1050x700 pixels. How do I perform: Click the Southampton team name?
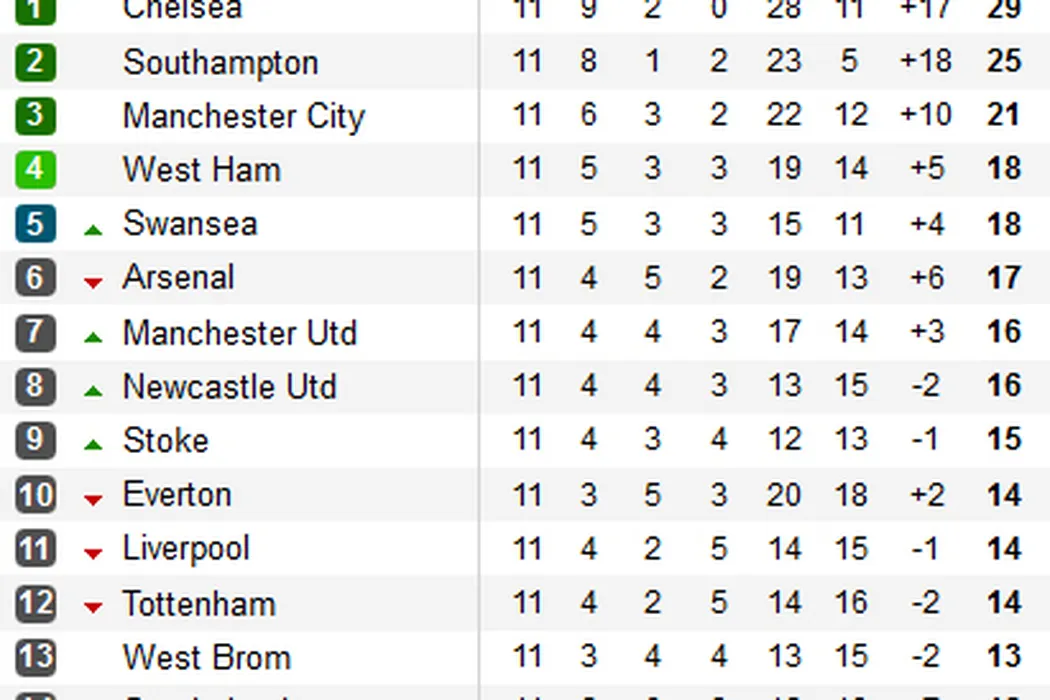coord(220,62)
